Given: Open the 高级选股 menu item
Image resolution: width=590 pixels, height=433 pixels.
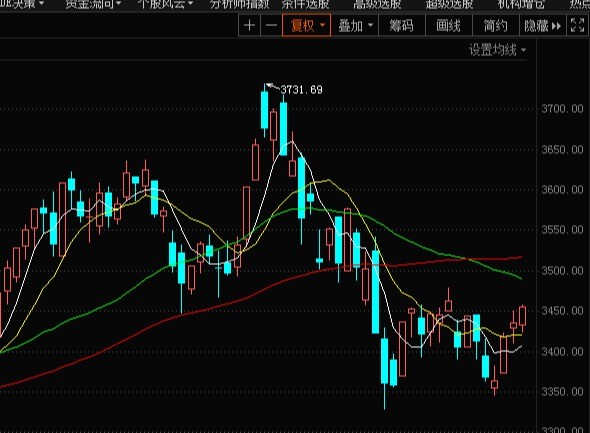Looking at the screenshot, I should pos(377,4).
